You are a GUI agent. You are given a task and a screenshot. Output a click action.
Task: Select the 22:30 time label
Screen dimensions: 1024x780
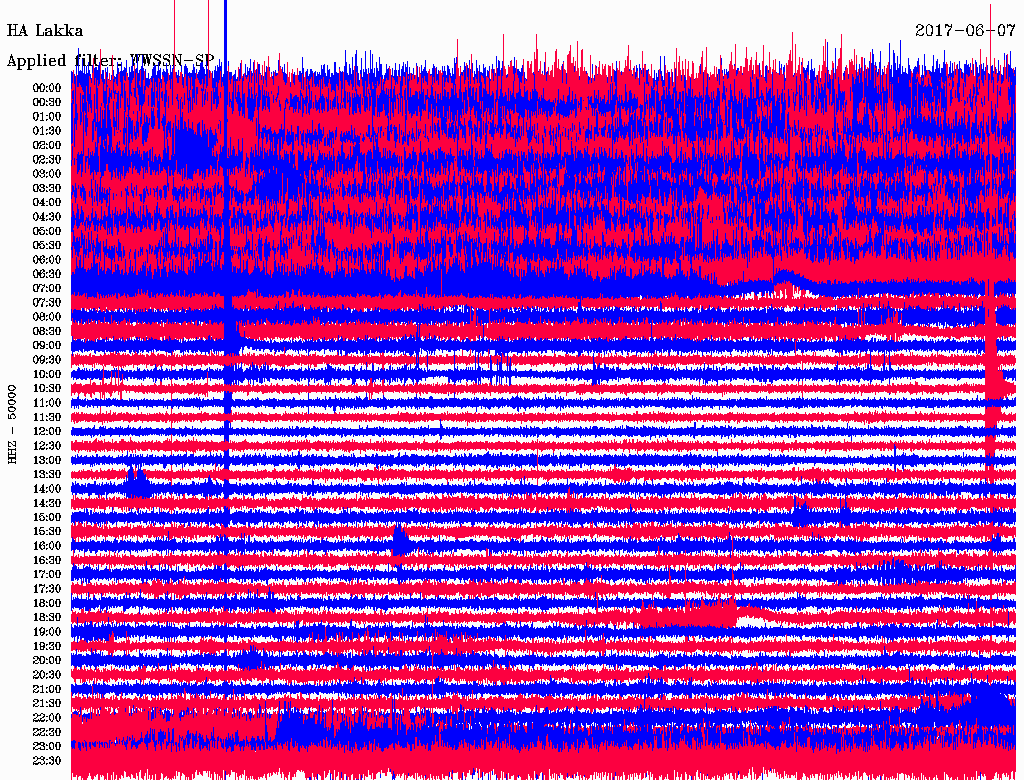tap(47, 732)
